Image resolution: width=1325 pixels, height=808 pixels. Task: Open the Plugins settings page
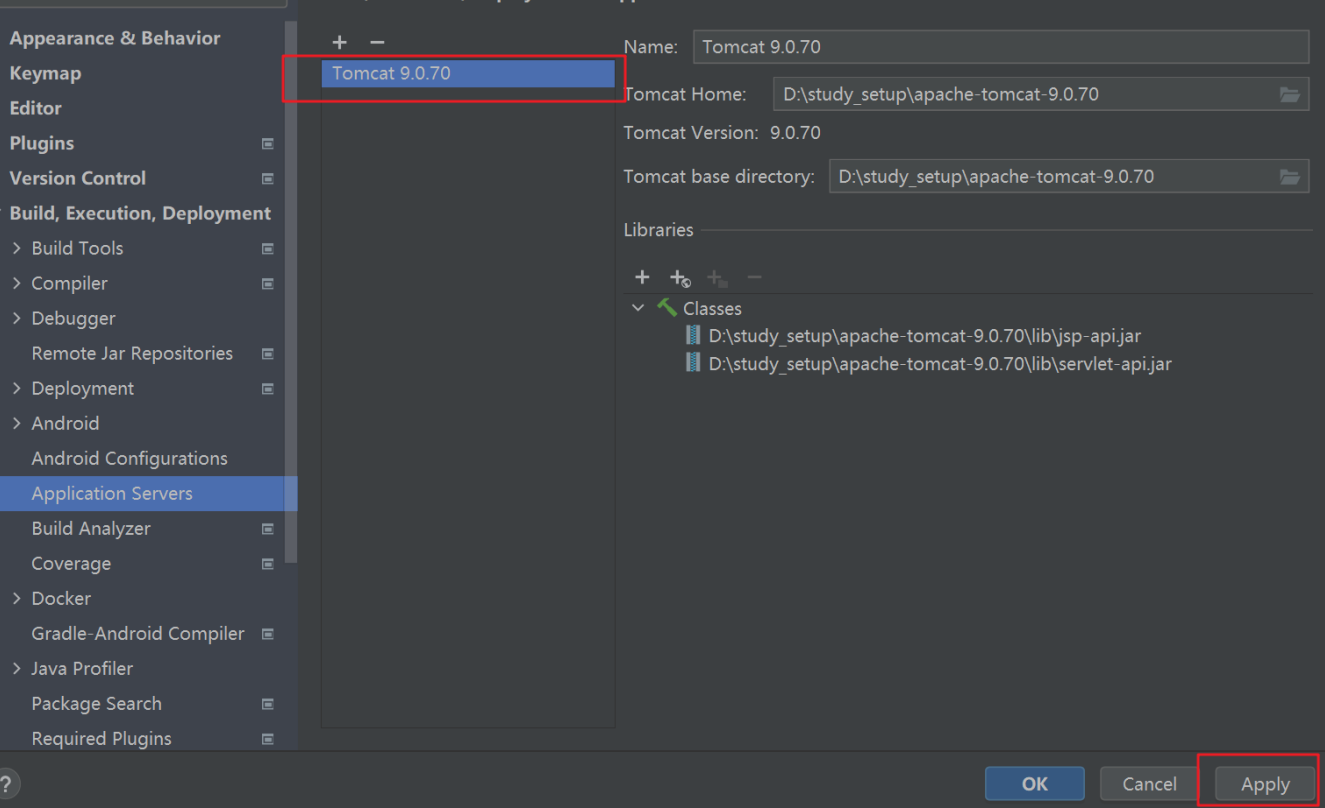click(x=41, y=143)
